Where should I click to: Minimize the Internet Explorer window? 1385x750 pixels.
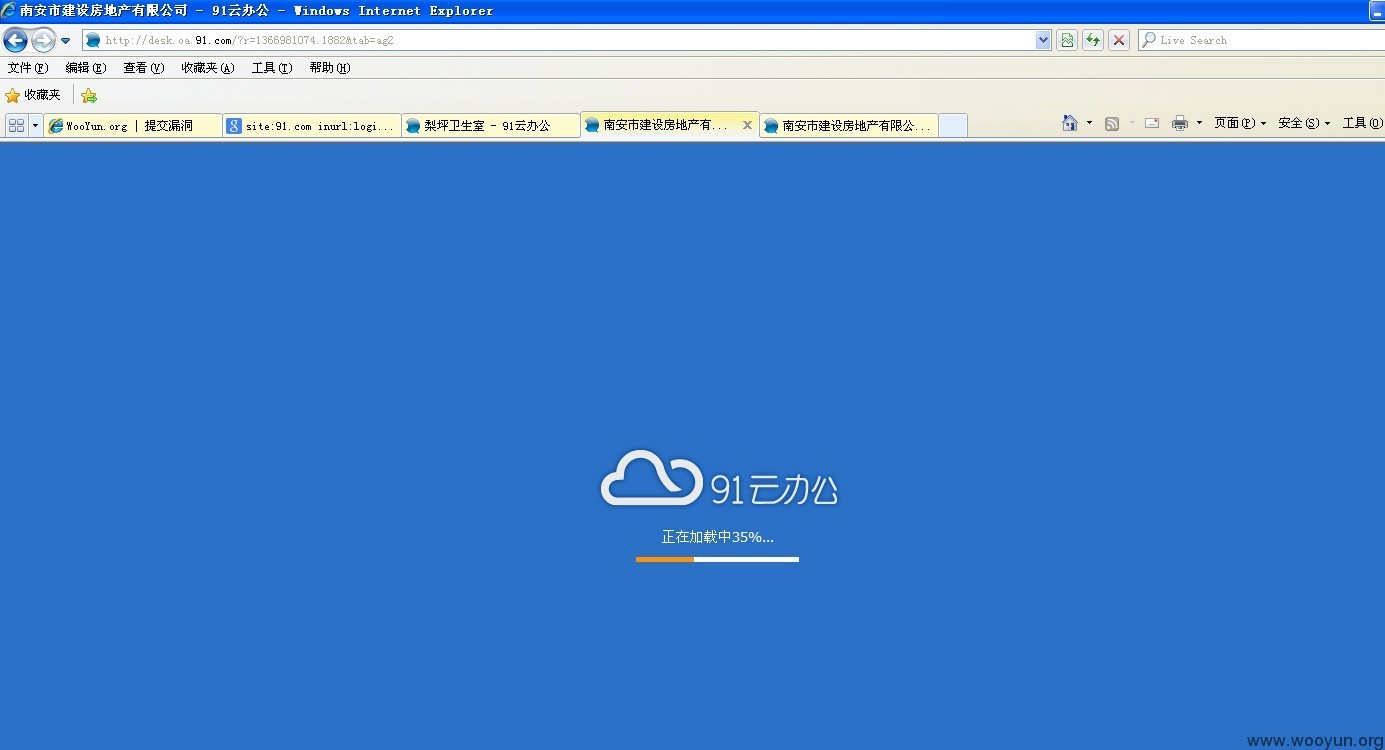click(1379, 10)
